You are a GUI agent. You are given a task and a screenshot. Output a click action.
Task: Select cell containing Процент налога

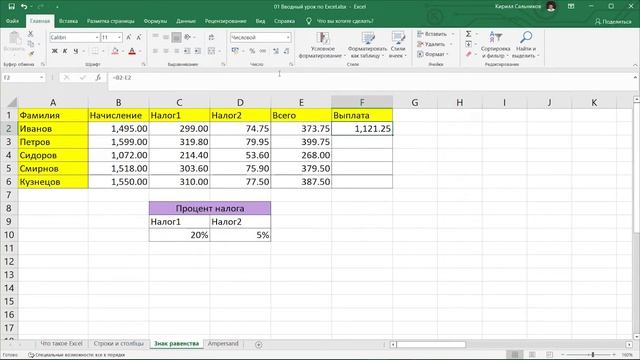pyautogui.click(x=210, y=208)
